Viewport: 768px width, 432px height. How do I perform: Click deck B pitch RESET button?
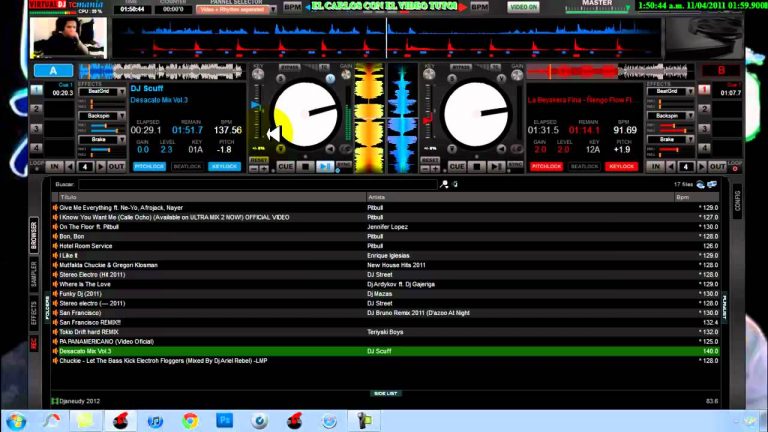tap(430, 160)
